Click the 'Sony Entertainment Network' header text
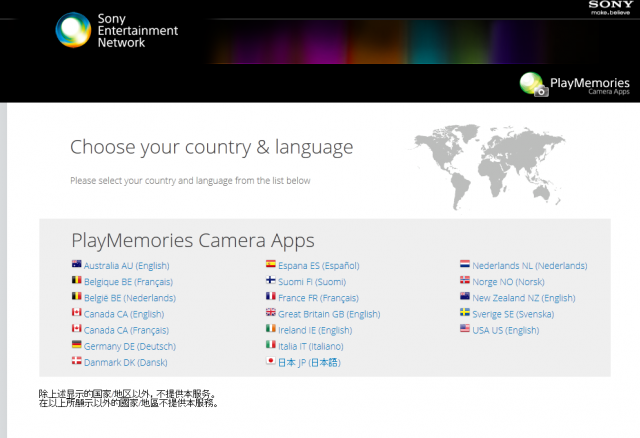 pyautogui.click(x=138, y=31)
